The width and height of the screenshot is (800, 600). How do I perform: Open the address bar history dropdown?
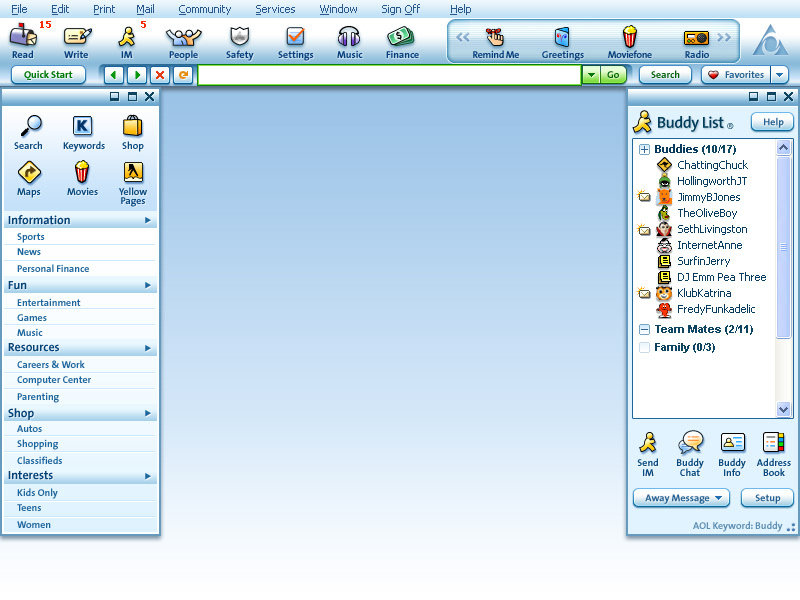click(591, 75)
